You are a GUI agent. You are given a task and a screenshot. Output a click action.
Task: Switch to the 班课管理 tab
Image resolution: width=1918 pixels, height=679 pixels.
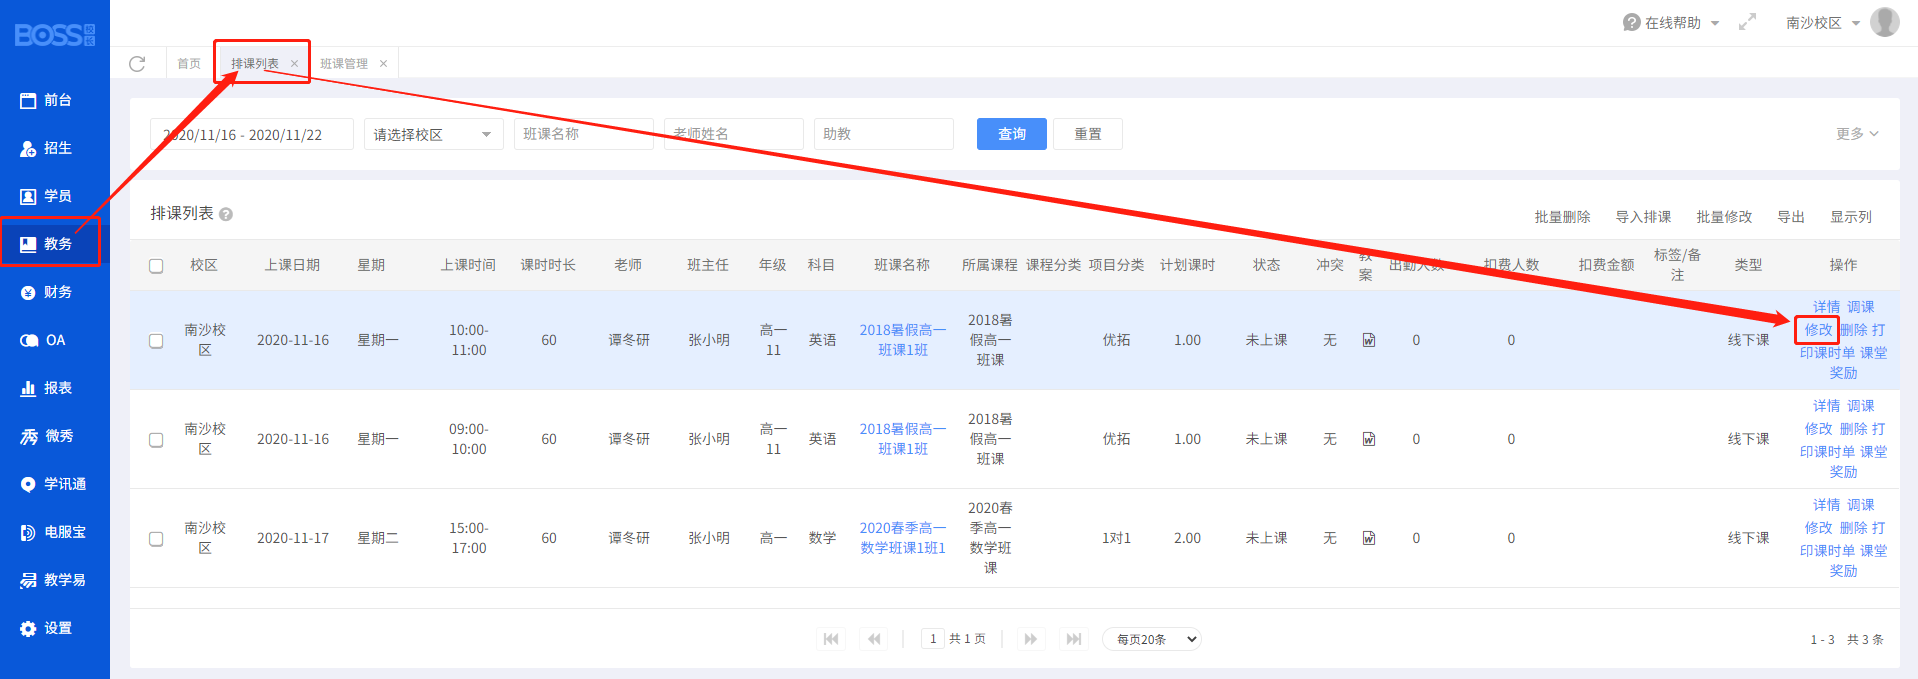(x=344, y=63)
